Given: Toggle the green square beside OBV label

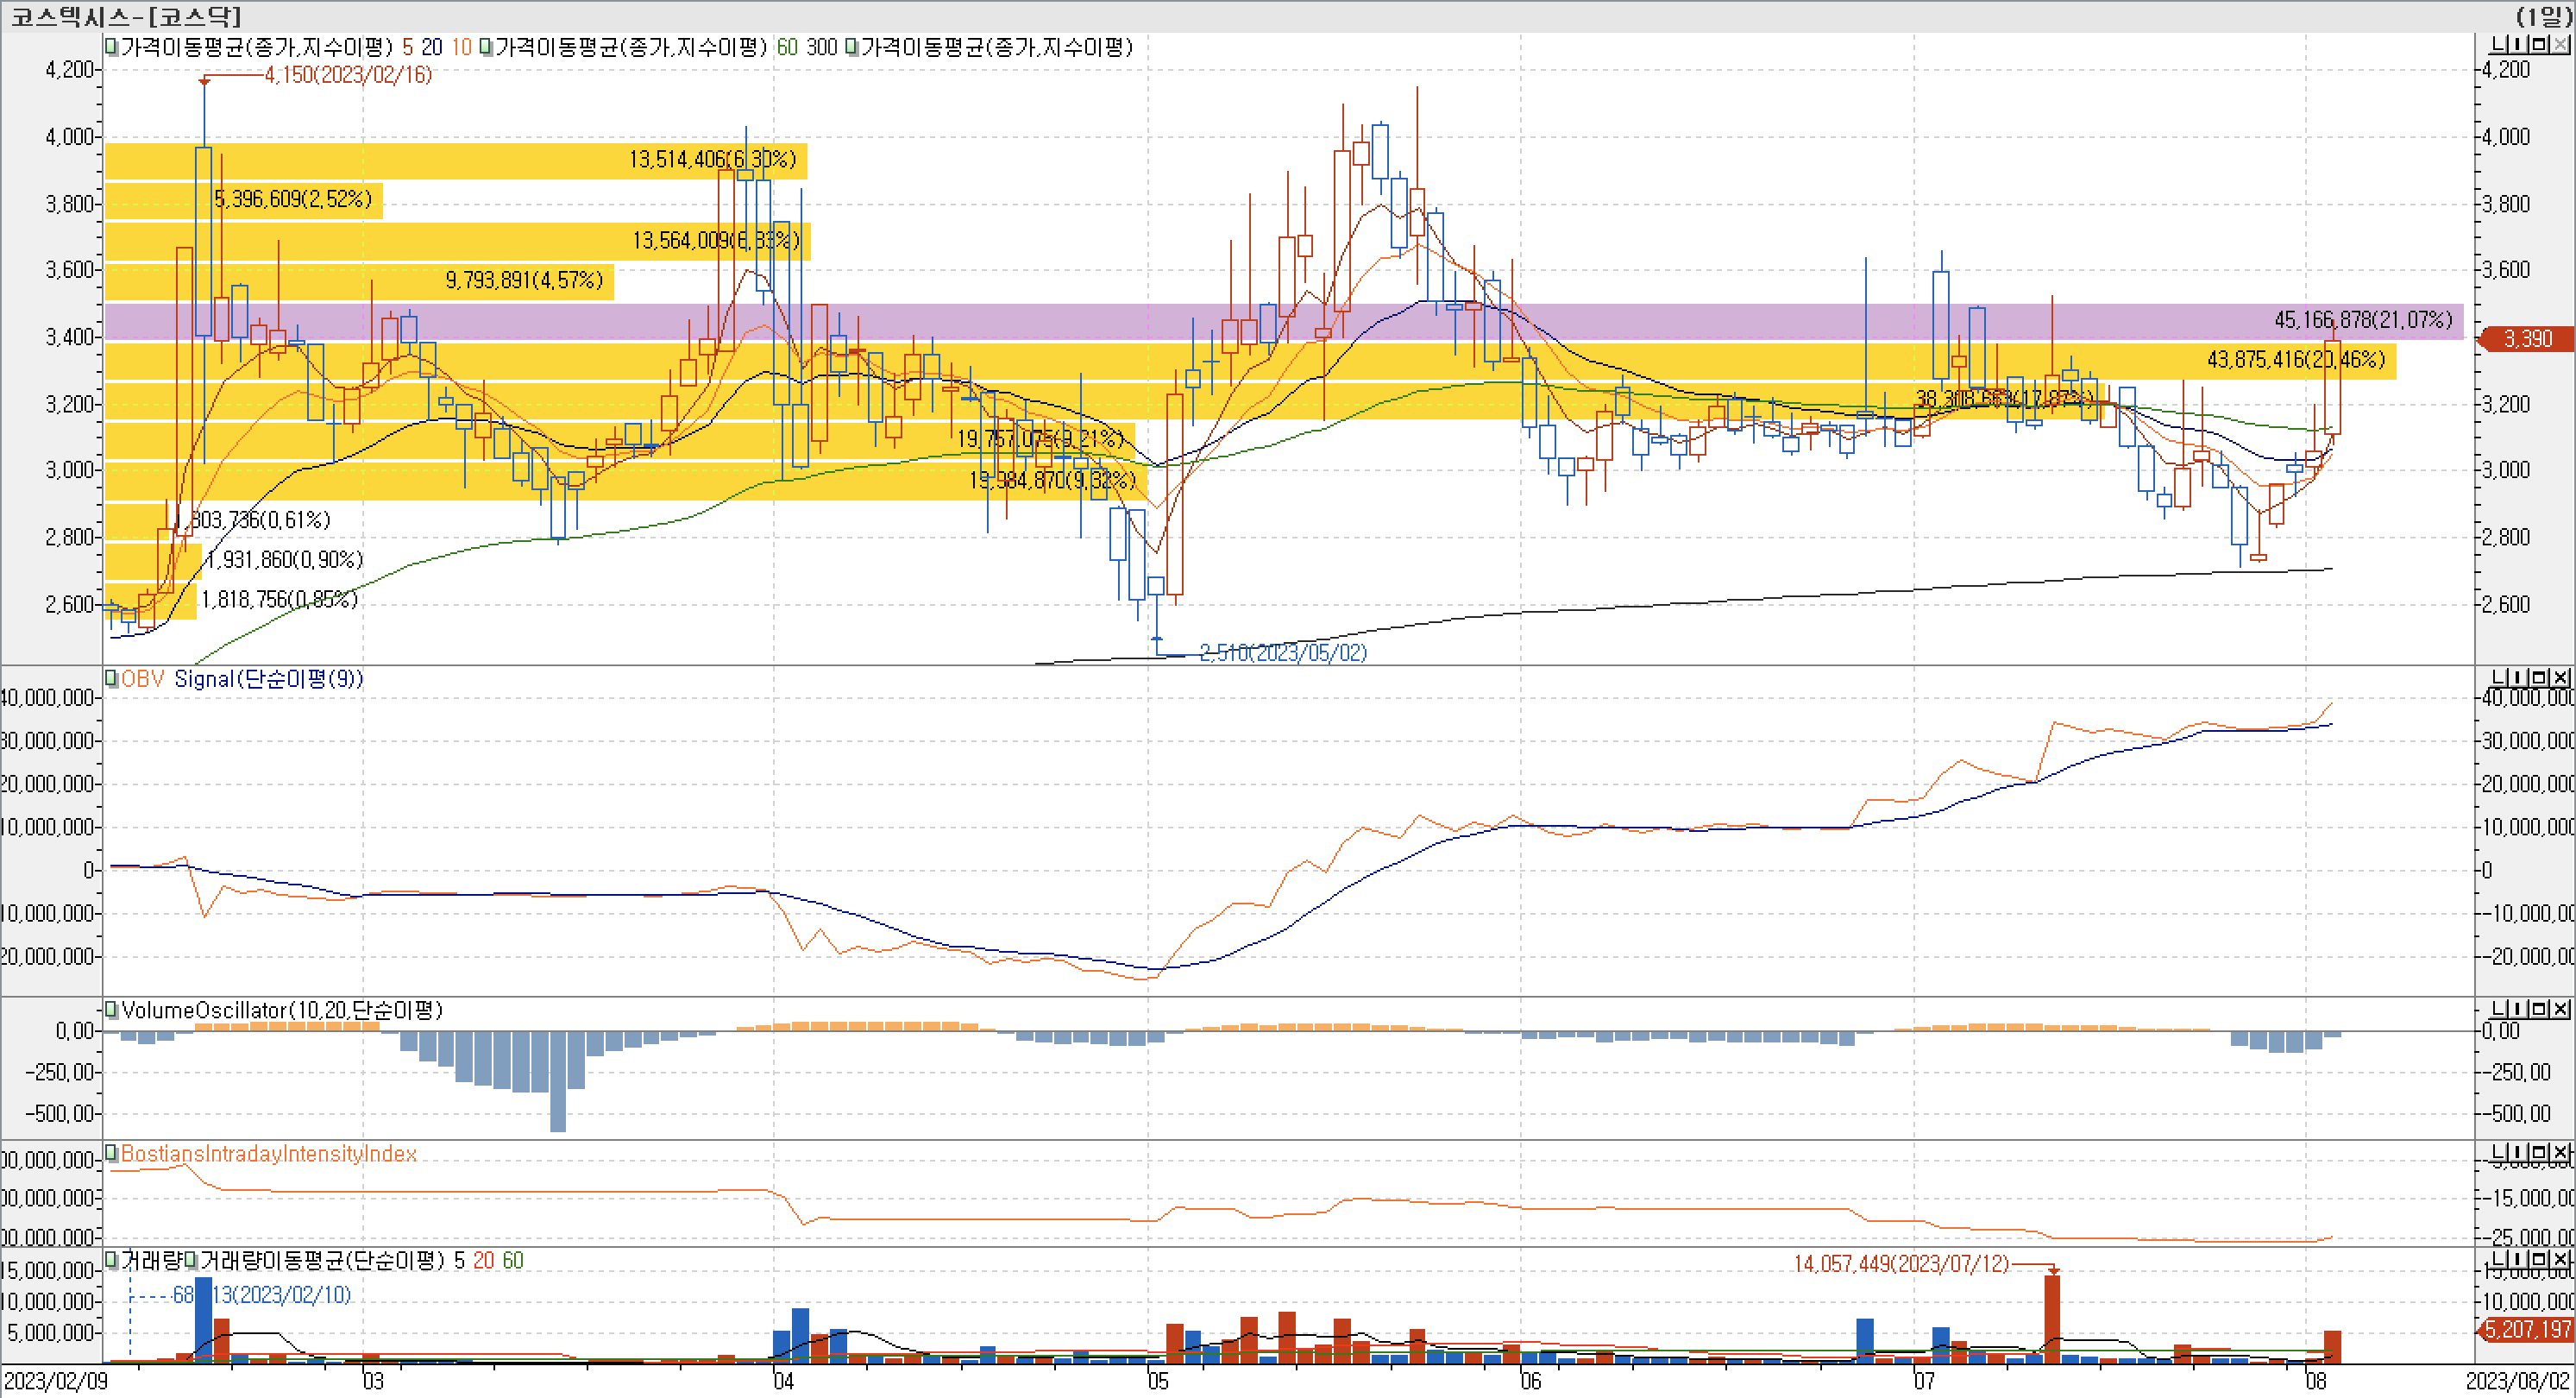Looking at the screenshot, I should tap(112, 679).
